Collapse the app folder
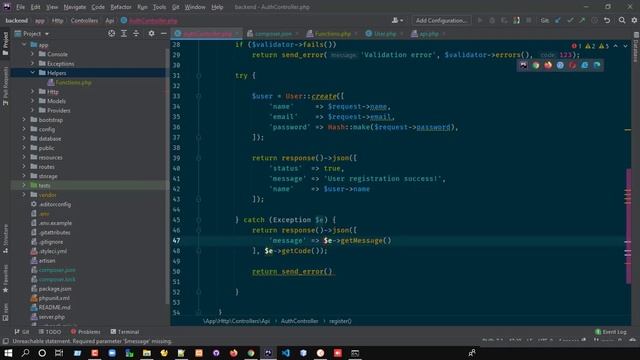This screenshot has width=640, height=360. (x=24, y=45)
